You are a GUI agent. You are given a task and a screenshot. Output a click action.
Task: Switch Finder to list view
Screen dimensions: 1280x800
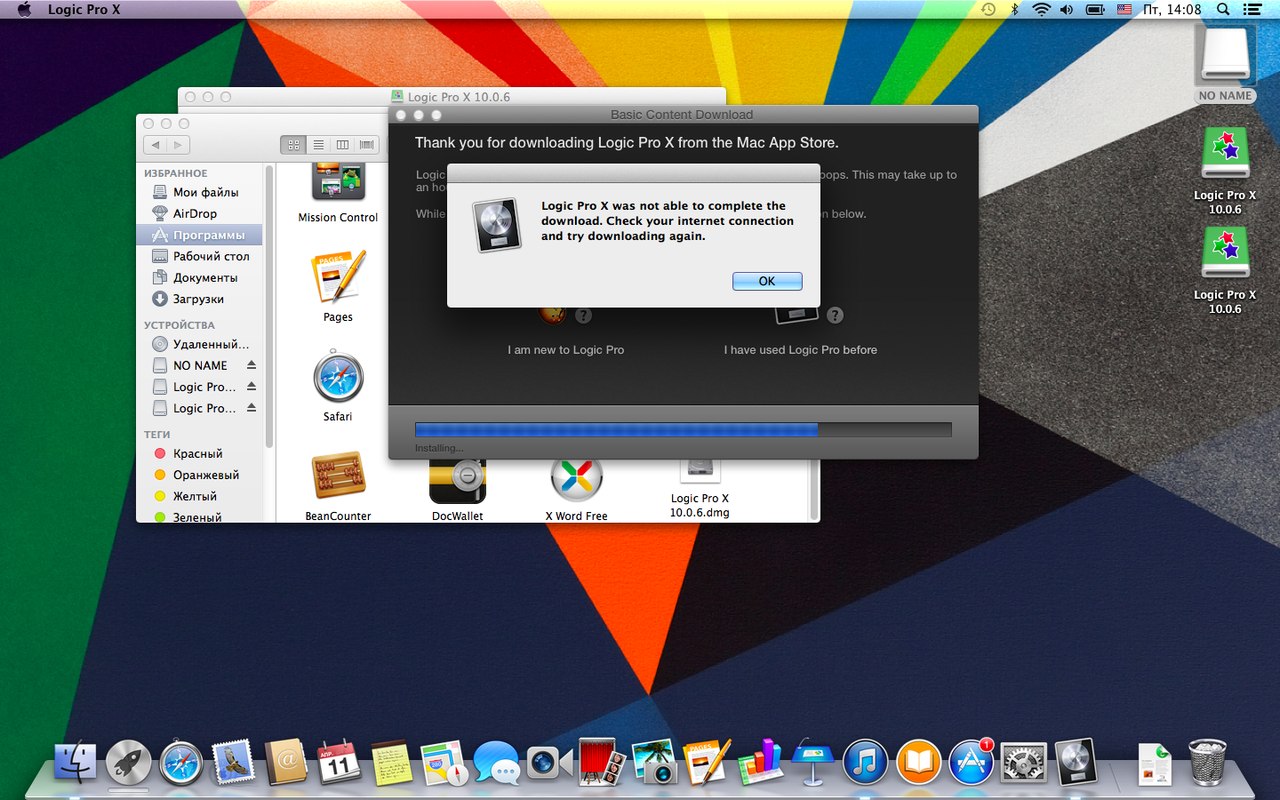point(318,145)
